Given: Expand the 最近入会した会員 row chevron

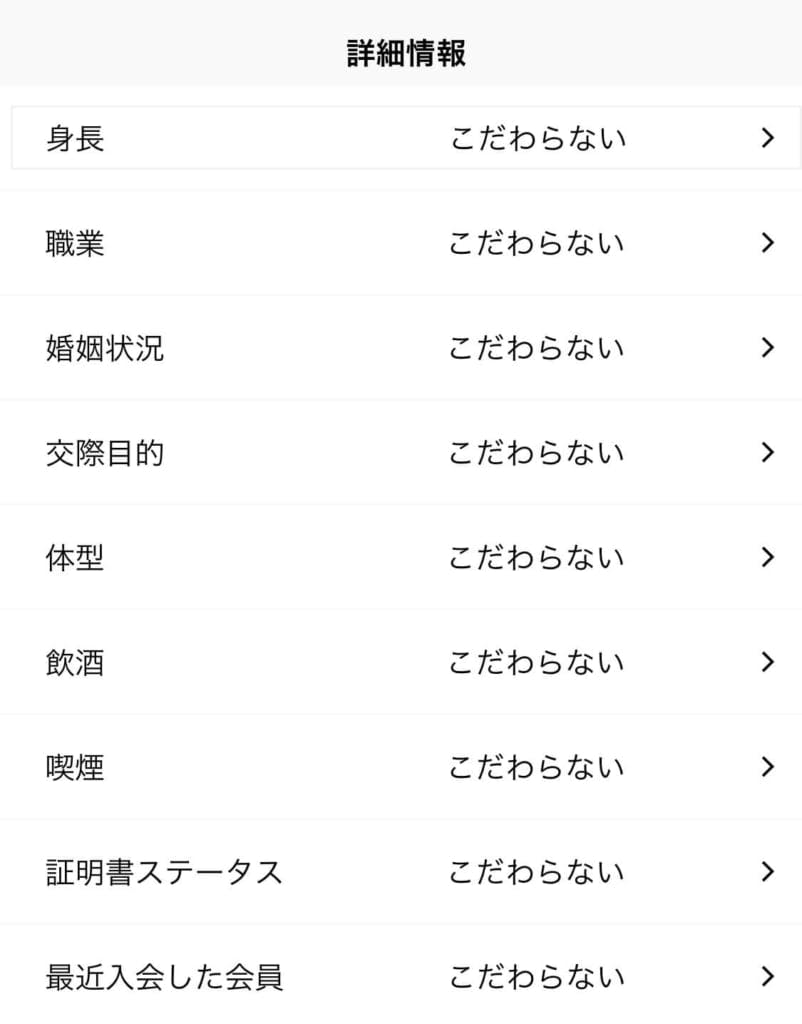Looking at the screenshot, I should click(768, 976).
